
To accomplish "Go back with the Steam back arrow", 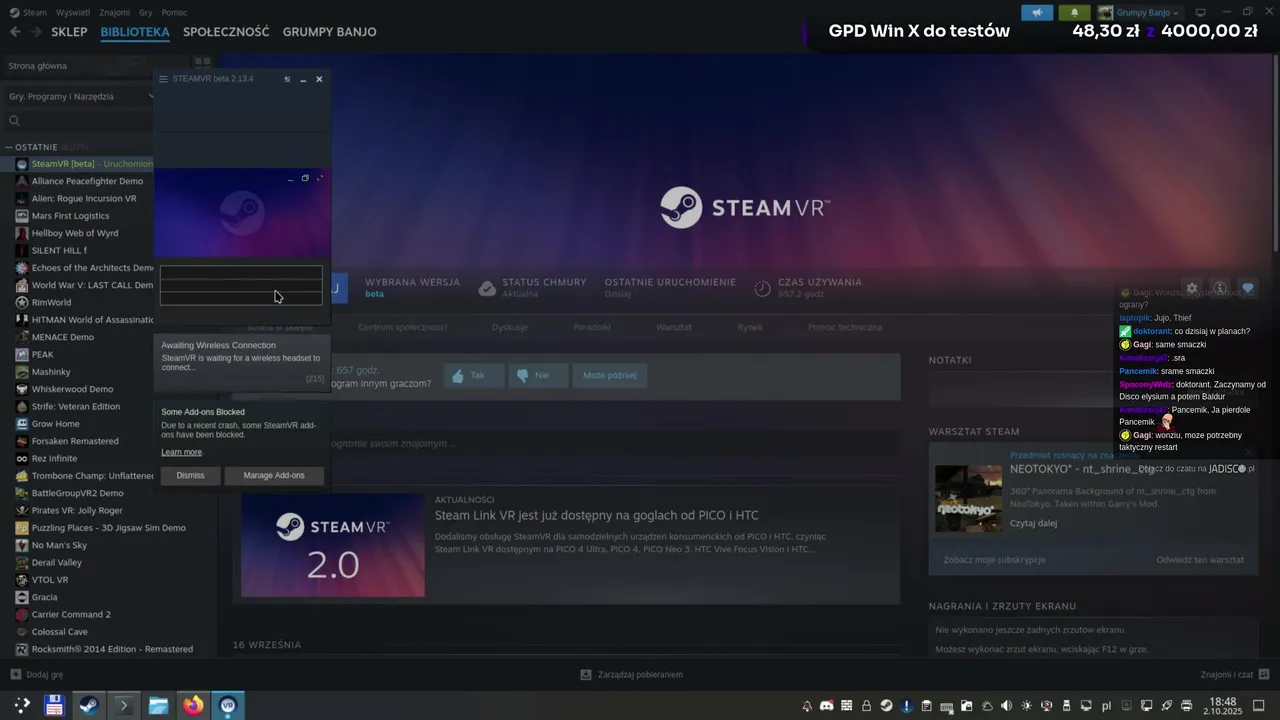I will tap(15, 32).
